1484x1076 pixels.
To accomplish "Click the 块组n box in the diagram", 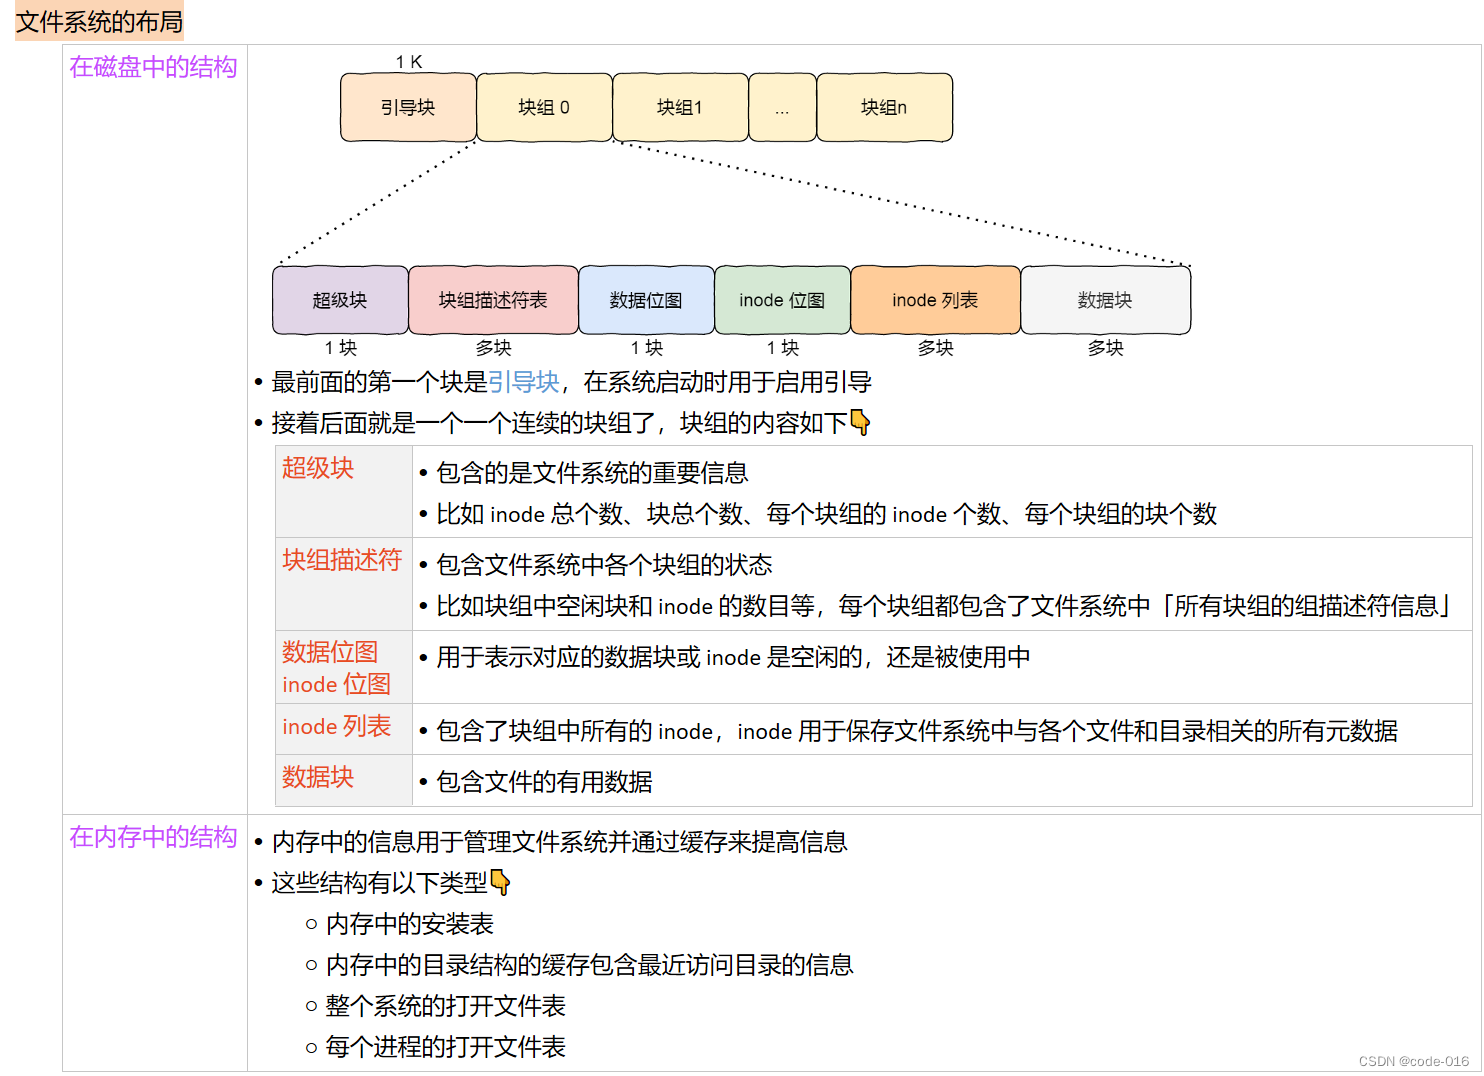I will (x=884, y=107).
